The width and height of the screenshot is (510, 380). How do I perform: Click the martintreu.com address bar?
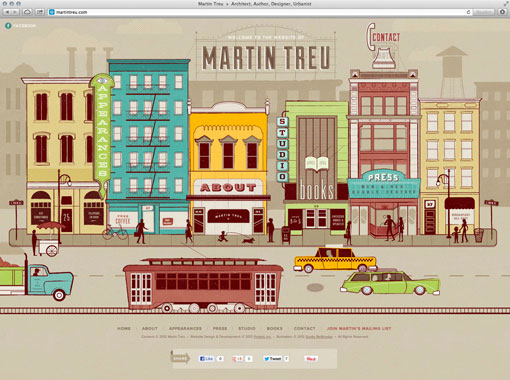(x=257, y=12)
